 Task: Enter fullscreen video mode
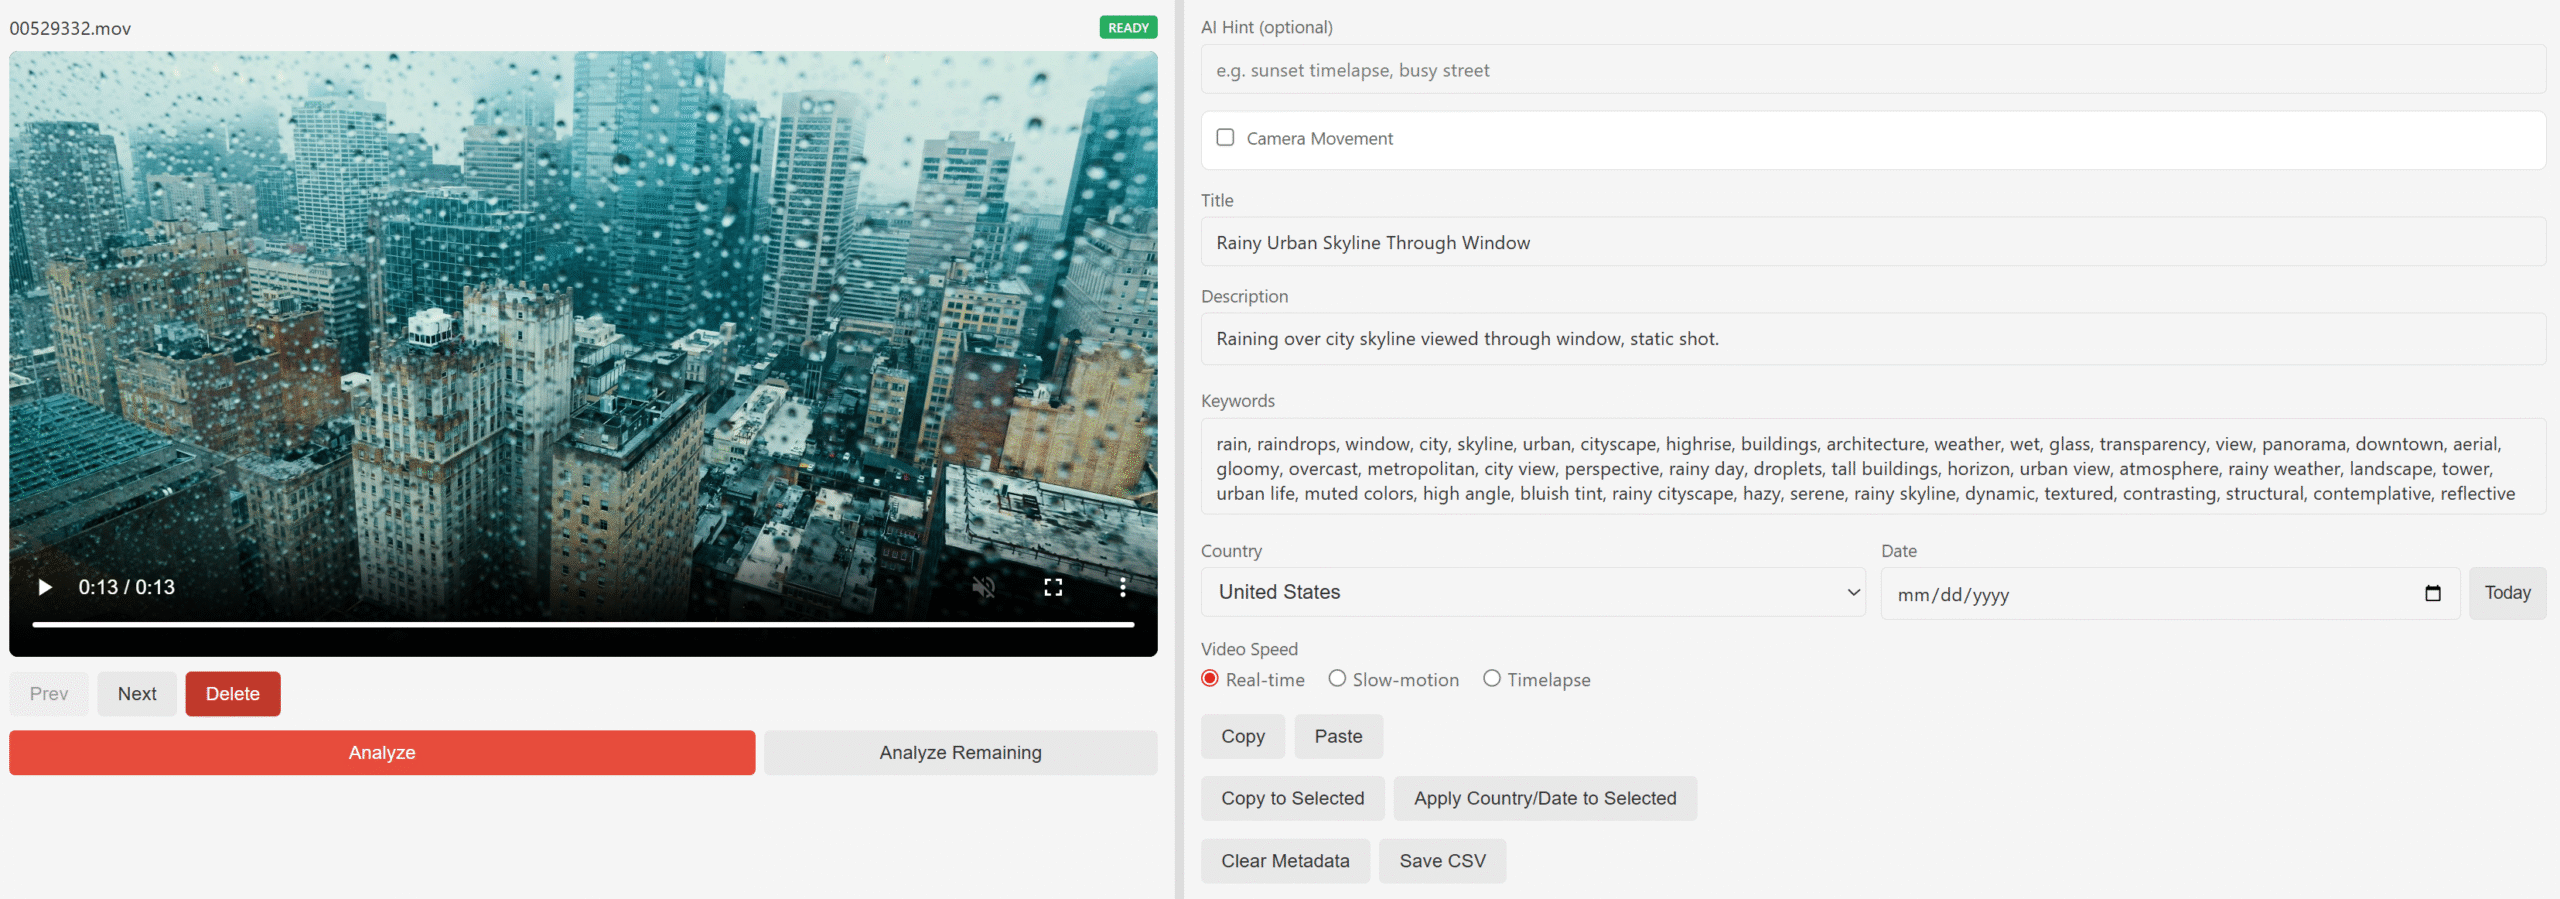pyautogui.click(x=1053, y=587)
